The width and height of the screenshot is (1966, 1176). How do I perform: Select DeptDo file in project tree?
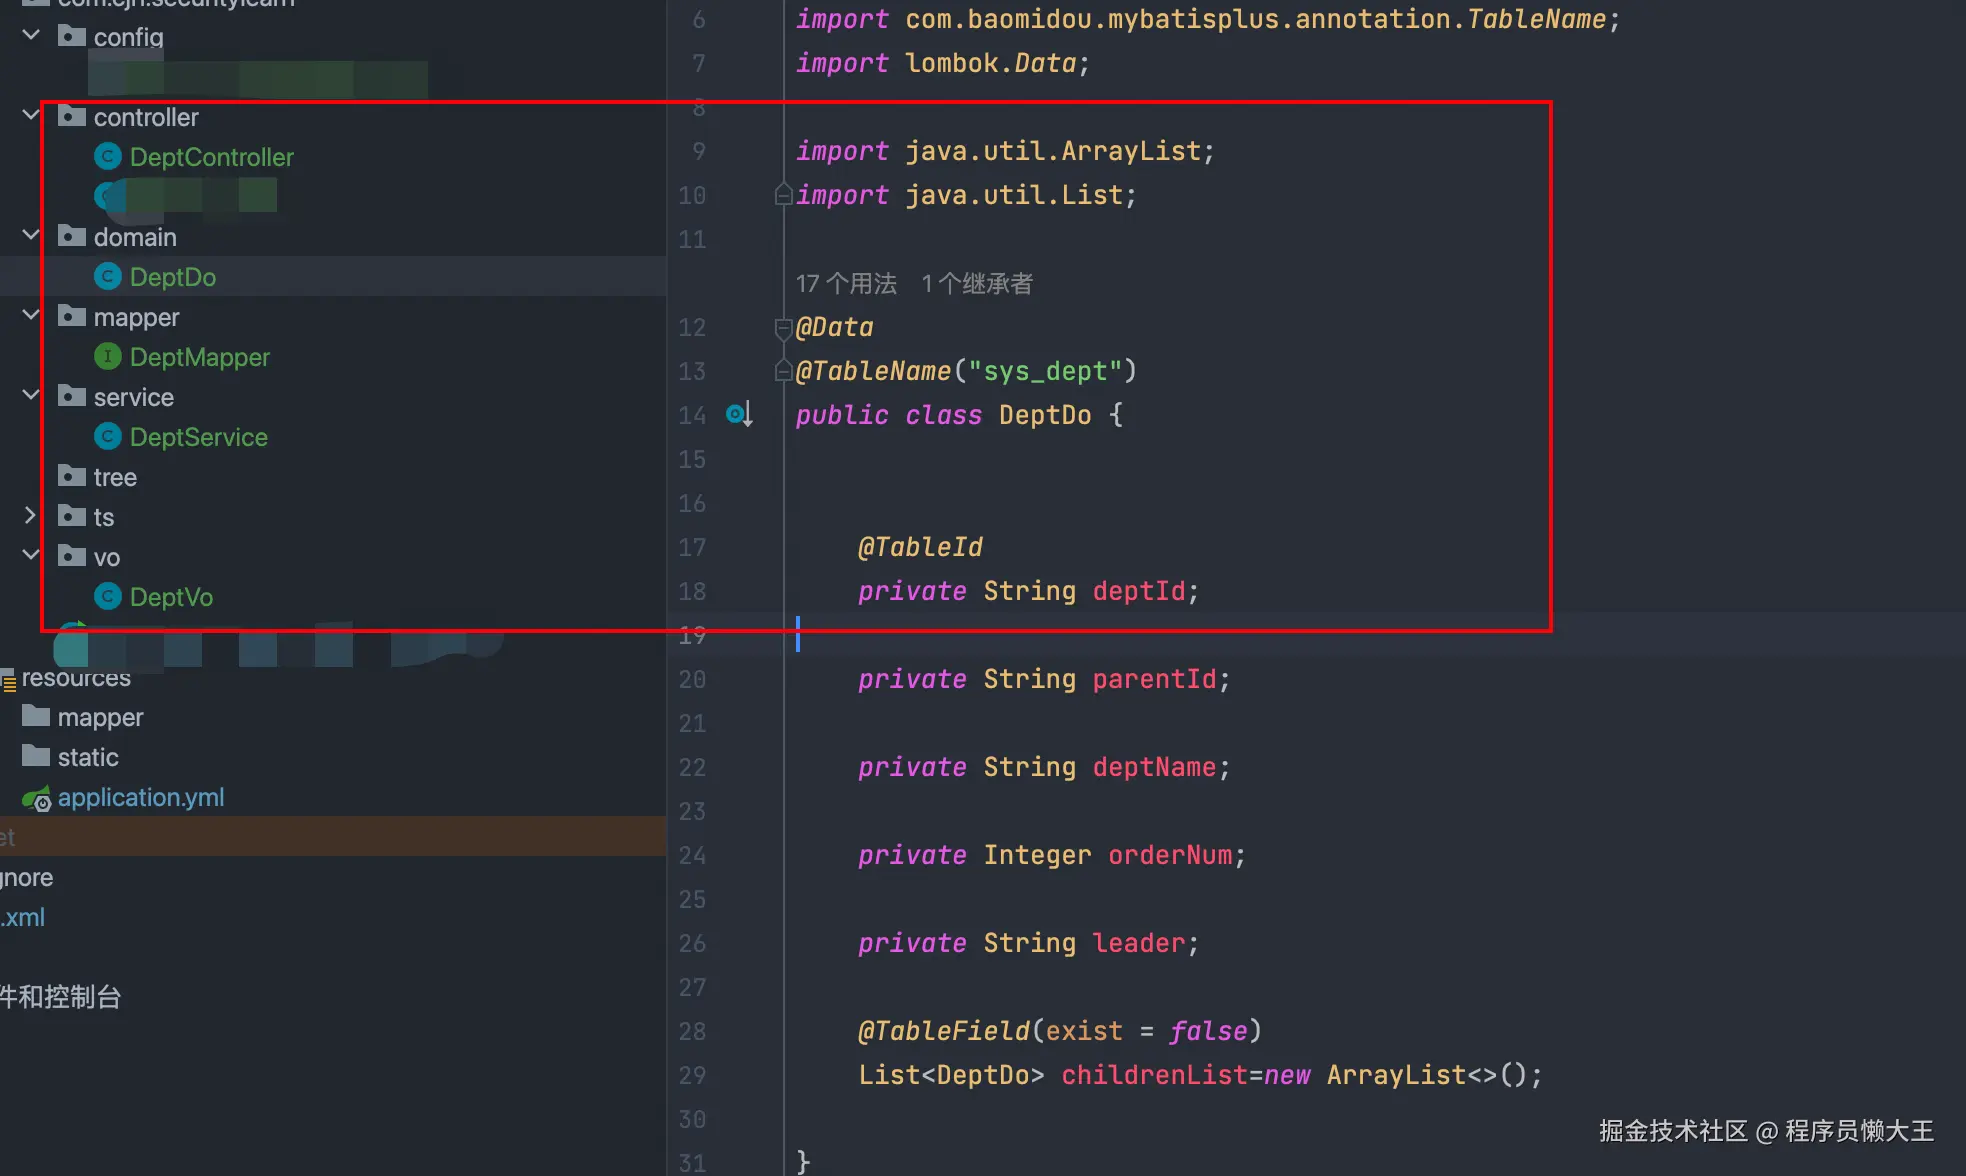pyautogui.click(x=172, y=277)
